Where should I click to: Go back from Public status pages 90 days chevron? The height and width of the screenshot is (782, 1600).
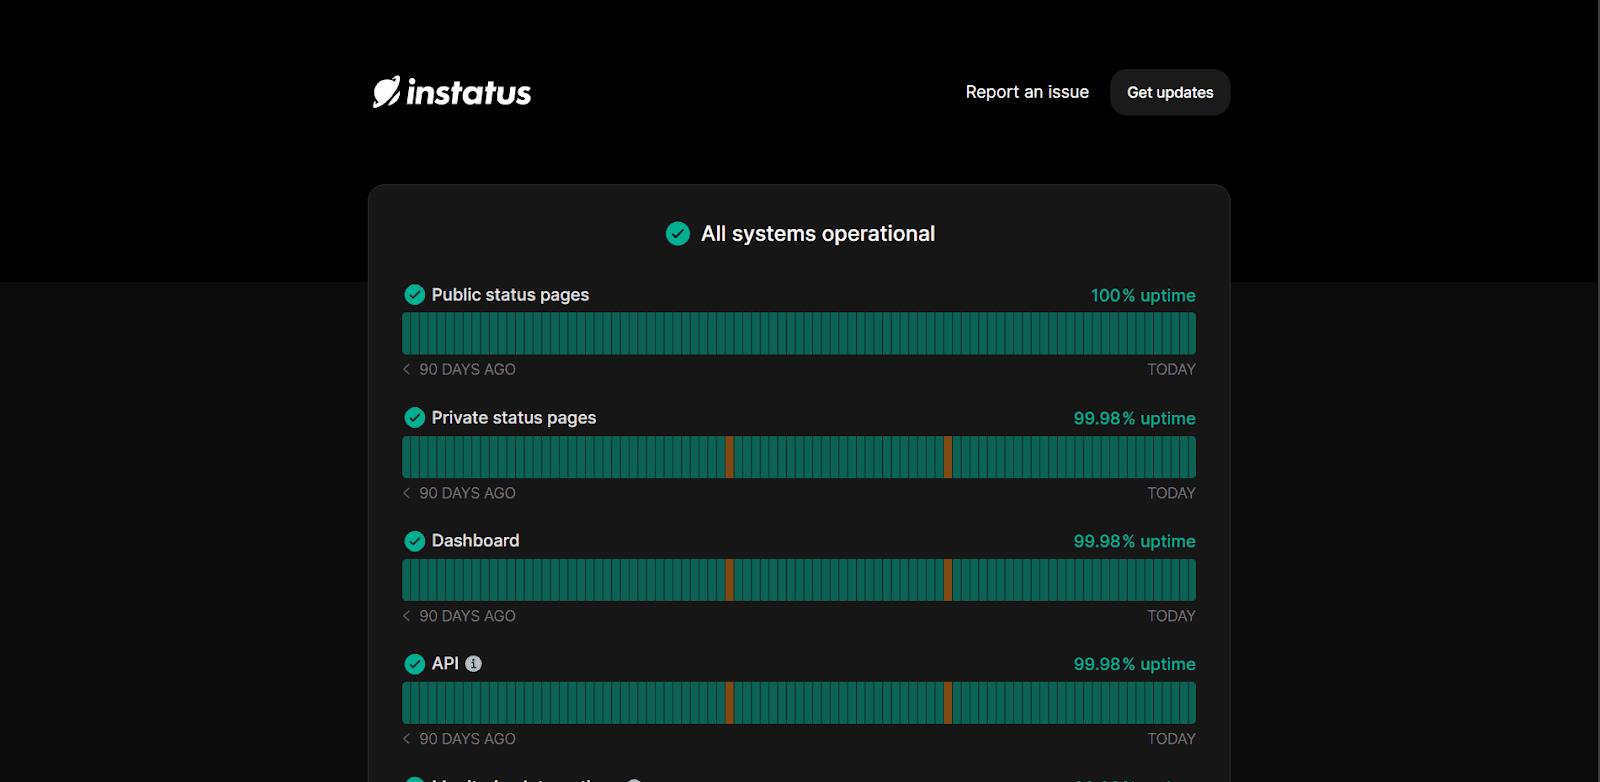click(407, 370)
